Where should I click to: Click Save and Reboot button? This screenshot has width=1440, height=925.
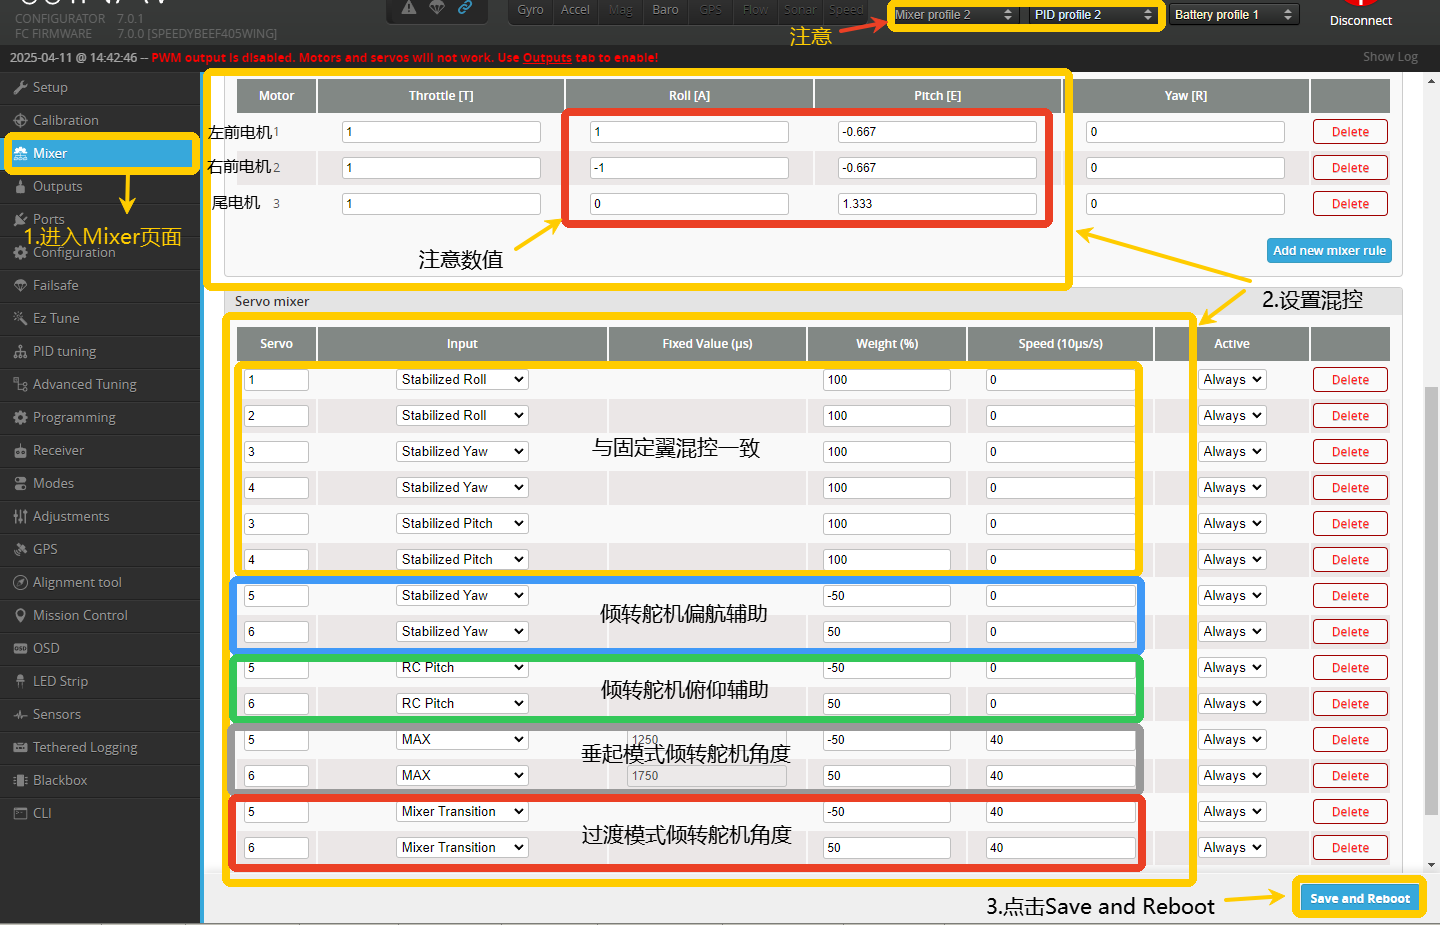pyautogui.click(x=1360, y=899)
